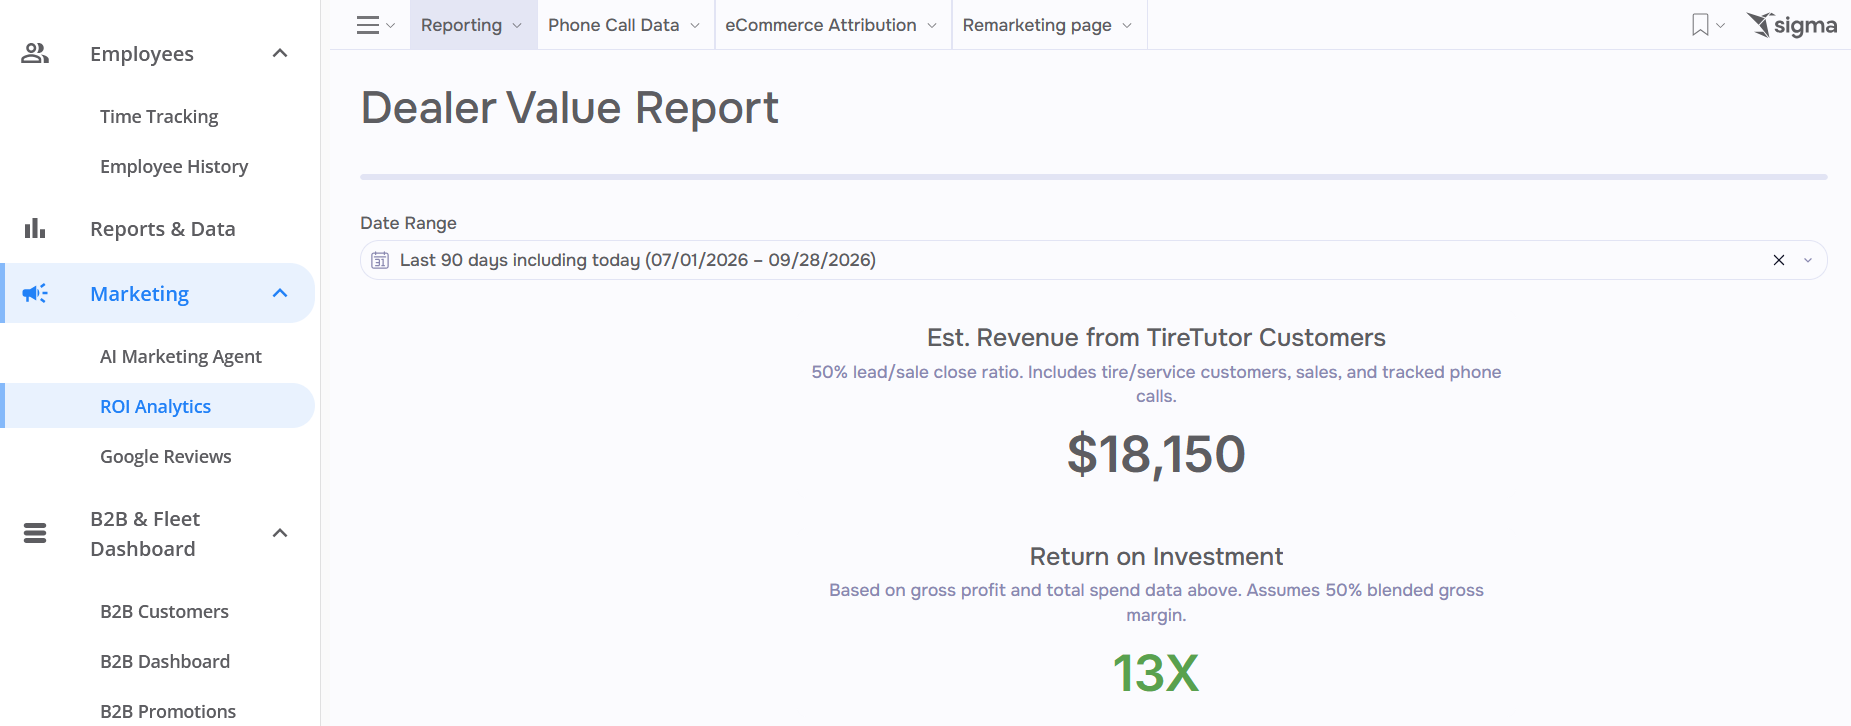Image resolution: width=1851 pixels, height=726 pixels.
Task: Click the Sigma logo
Action: pyautogui.click(x=1792, y=25)
